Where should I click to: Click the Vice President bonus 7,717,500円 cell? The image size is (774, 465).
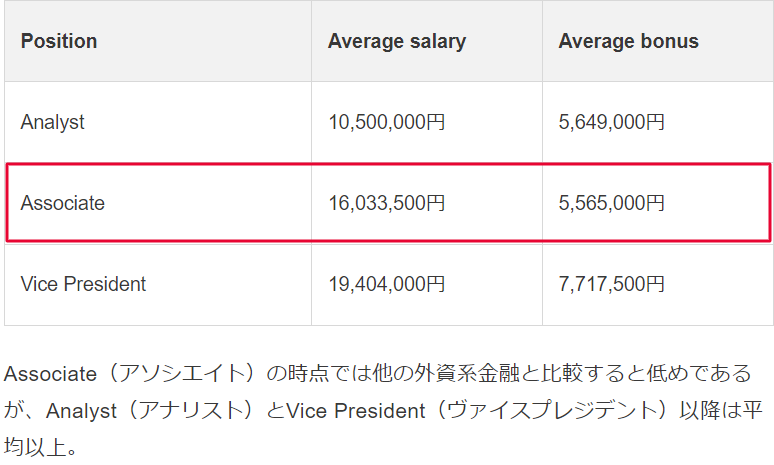[658, 284]
